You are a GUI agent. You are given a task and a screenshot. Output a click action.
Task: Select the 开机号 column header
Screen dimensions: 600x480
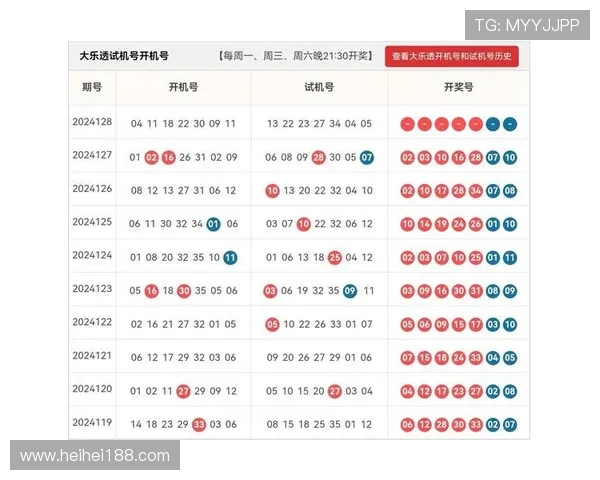coord(183,87)
